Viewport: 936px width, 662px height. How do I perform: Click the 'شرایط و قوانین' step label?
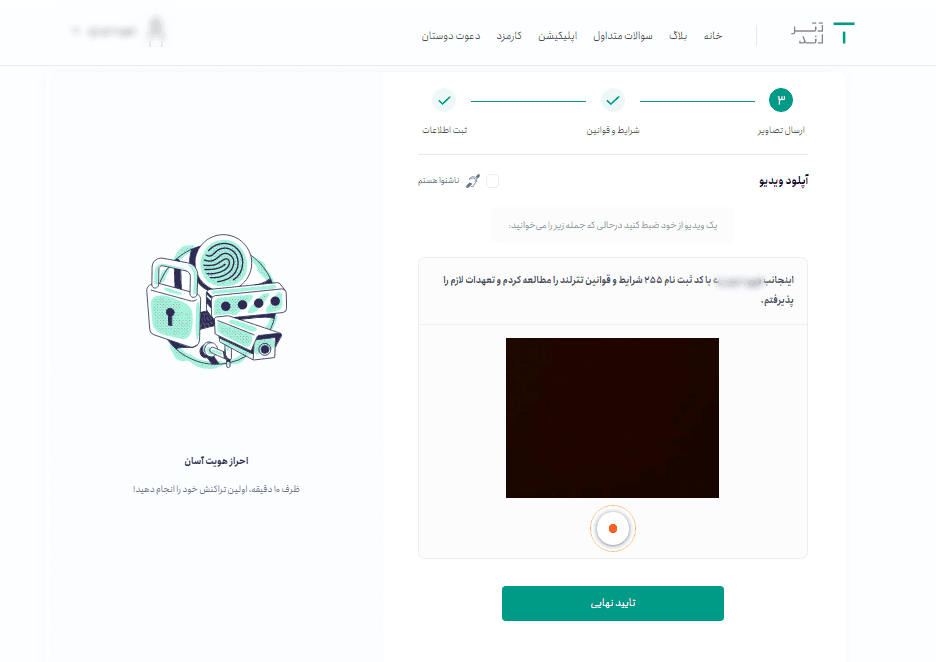[612, 130]
